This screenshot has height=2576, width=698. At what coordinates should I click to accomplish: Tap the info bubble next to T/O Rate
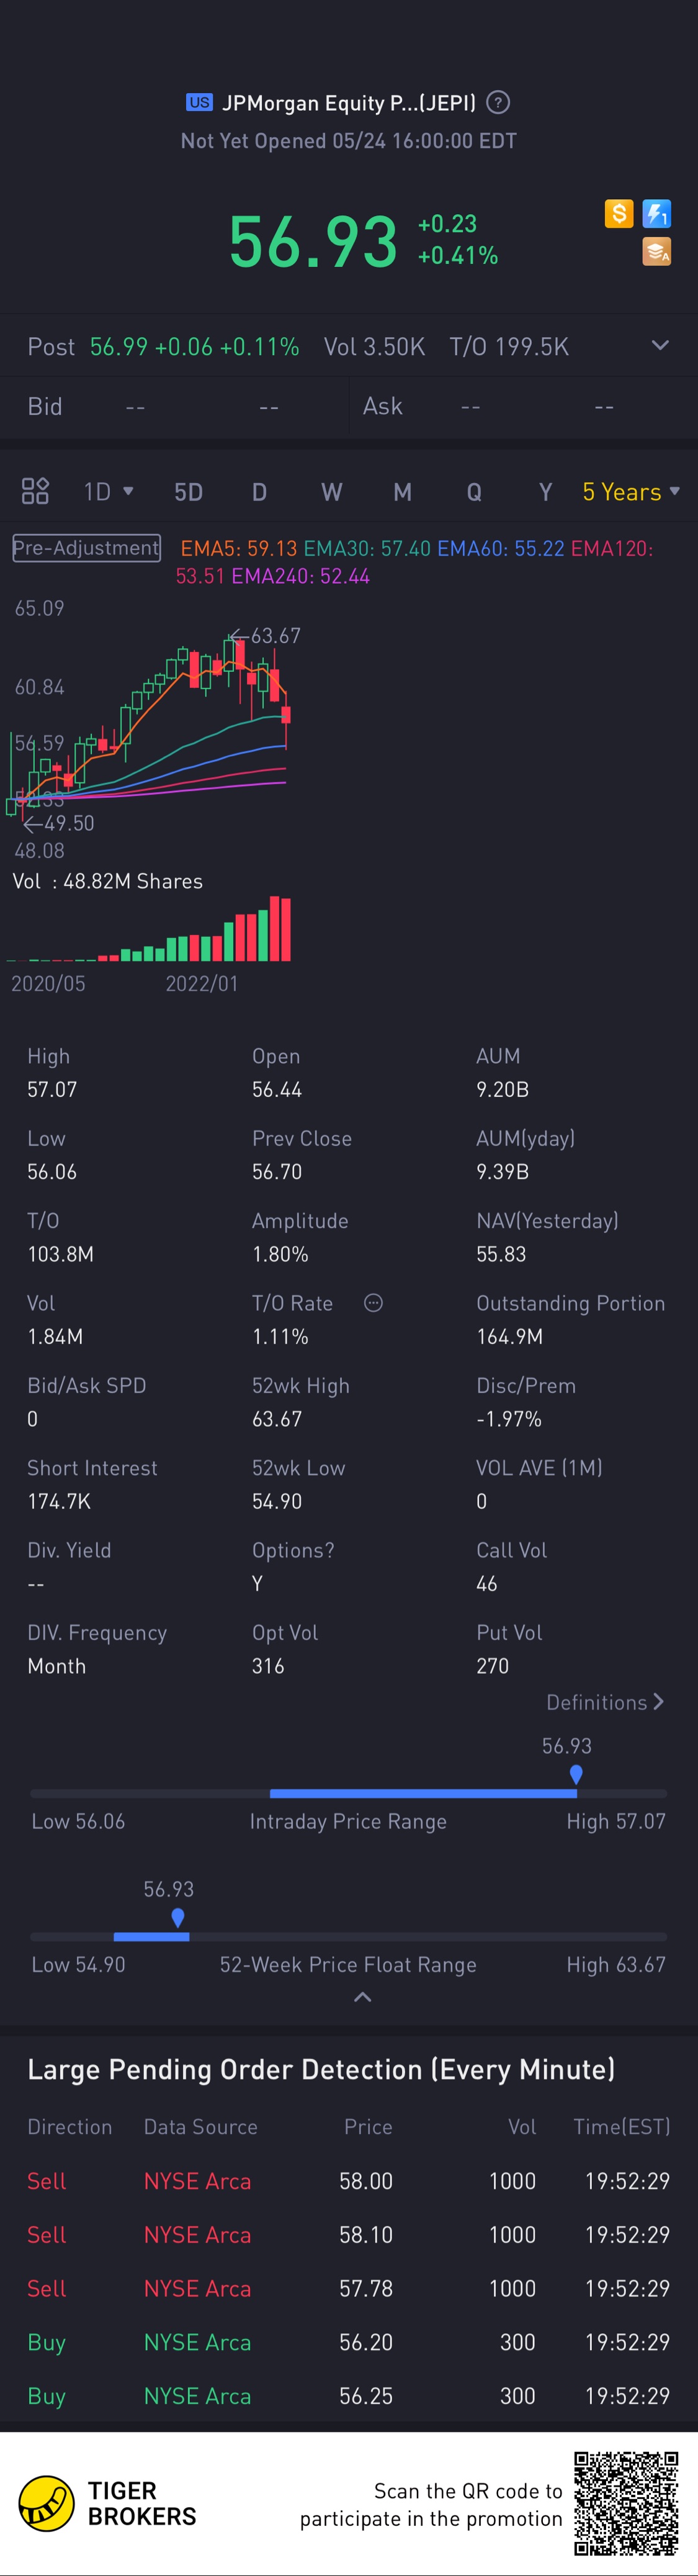tap(373, 1303)
